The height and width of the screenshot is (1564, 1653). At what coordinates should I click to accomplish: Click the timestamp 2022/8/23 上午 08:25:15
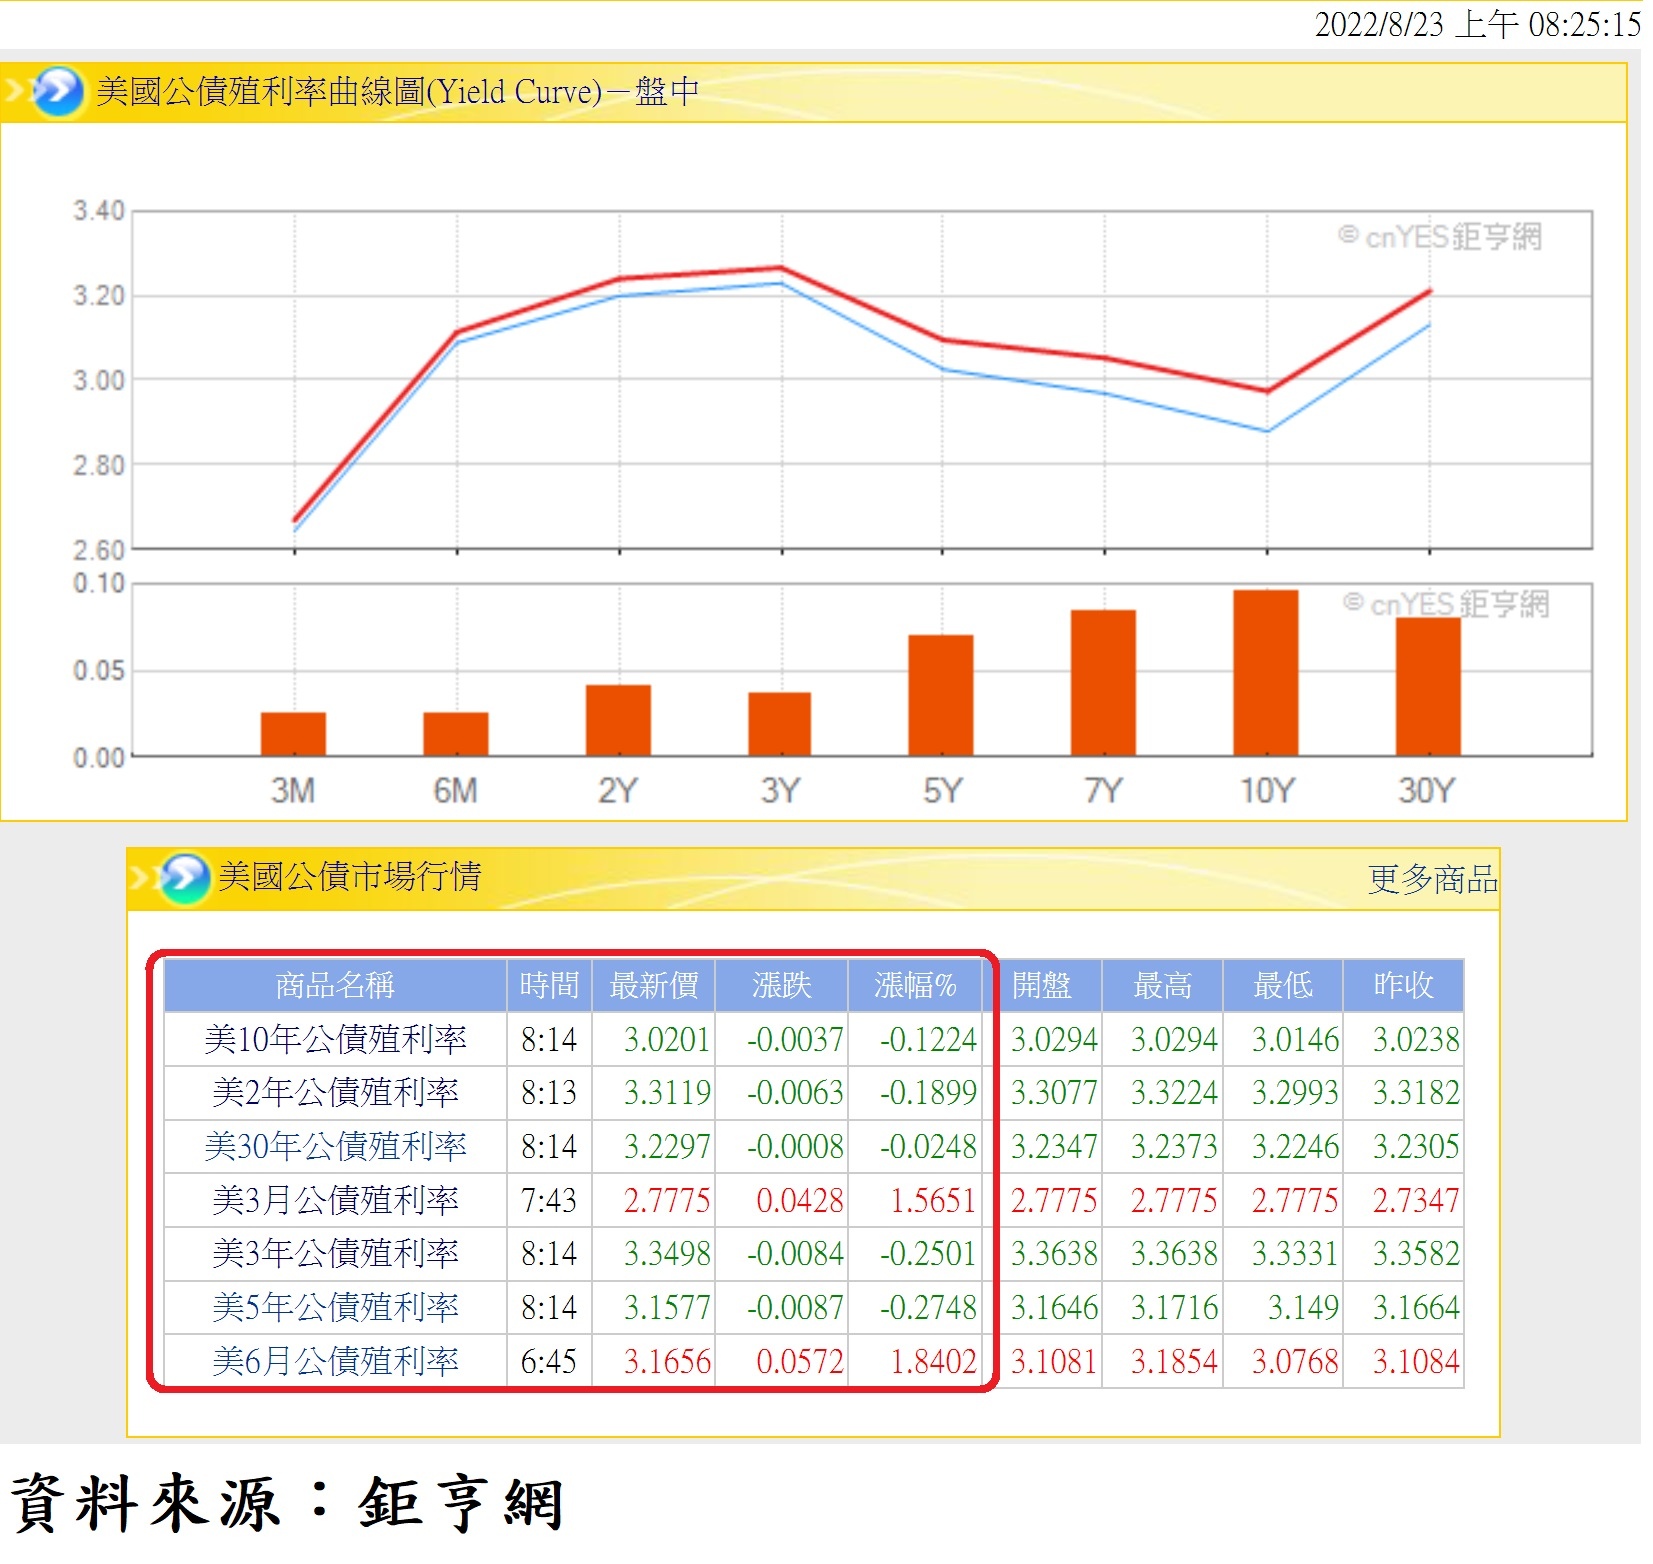click(1477, 24)
